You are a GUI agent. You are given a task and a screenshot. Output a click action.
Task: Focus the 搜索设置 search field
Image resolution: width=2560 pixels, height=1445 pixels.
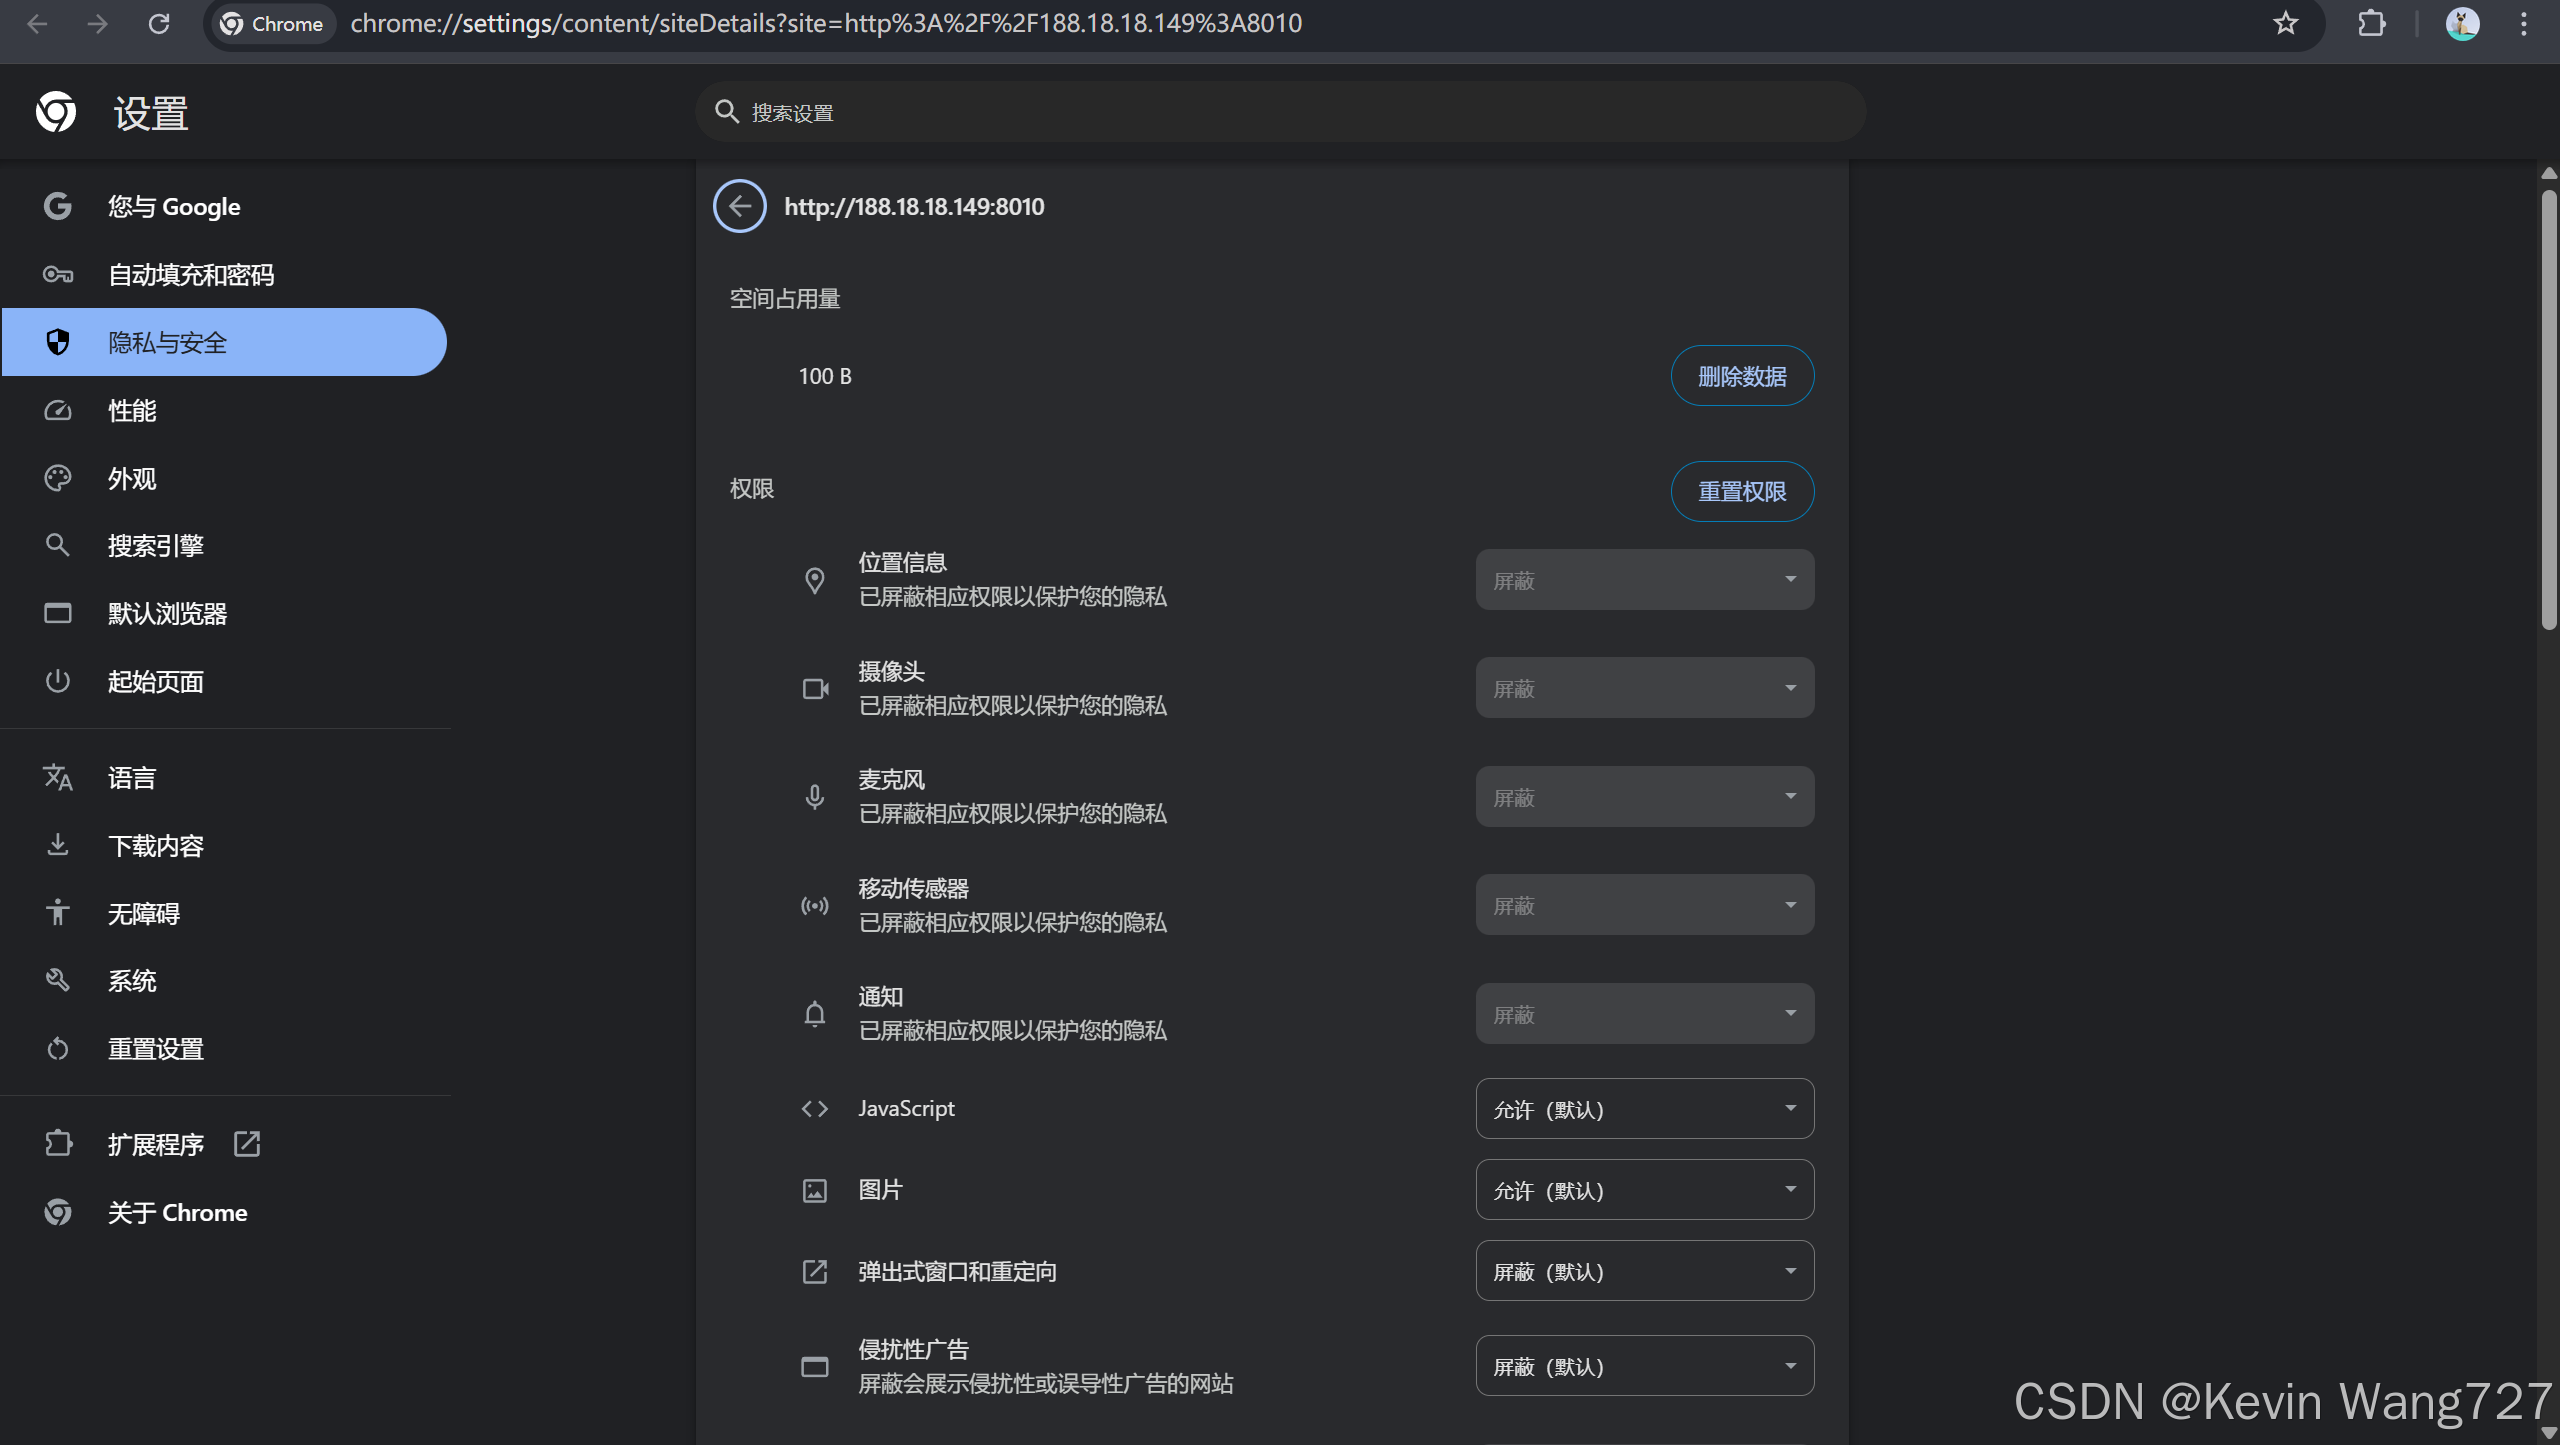tap(1280, 112)
